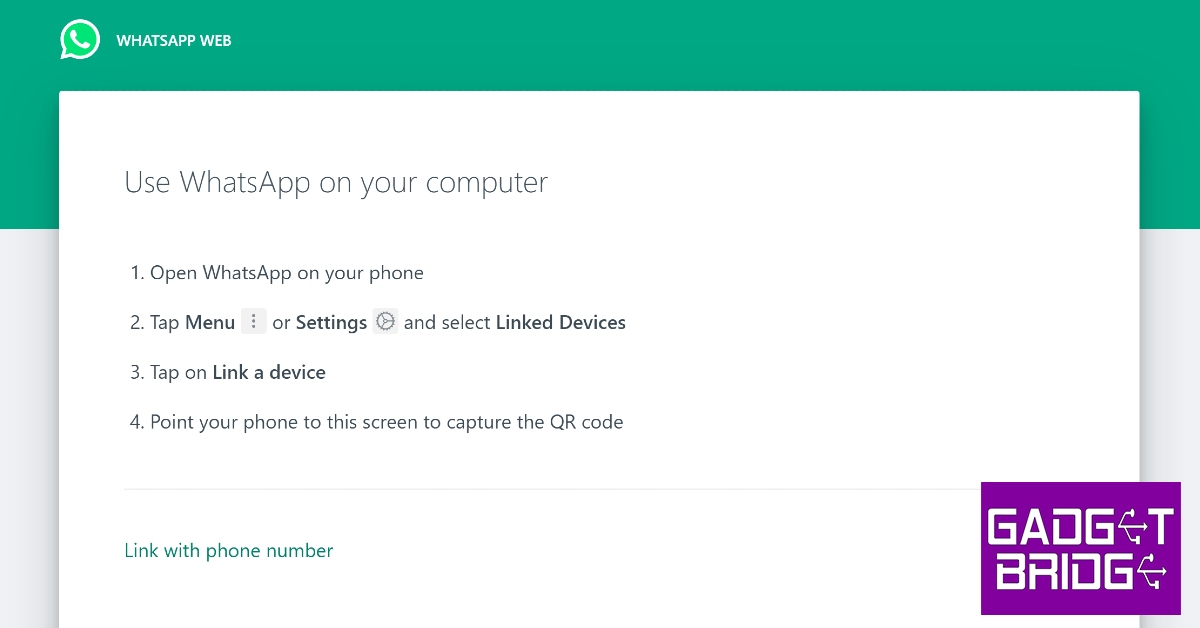The image size is (1200, 628).
Task: Open the Link with phone number link
Action: 228,550
